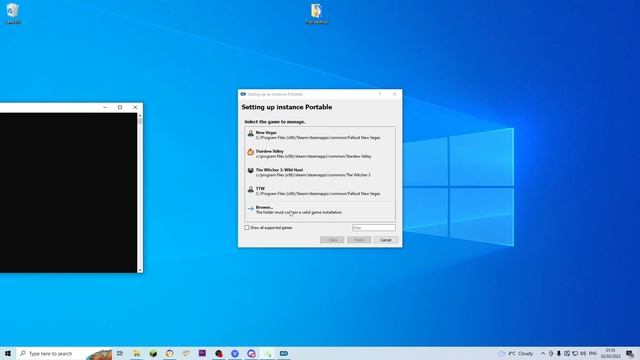Focus the Filter text field
Screen dimensions: 640x360
point(373,228)
